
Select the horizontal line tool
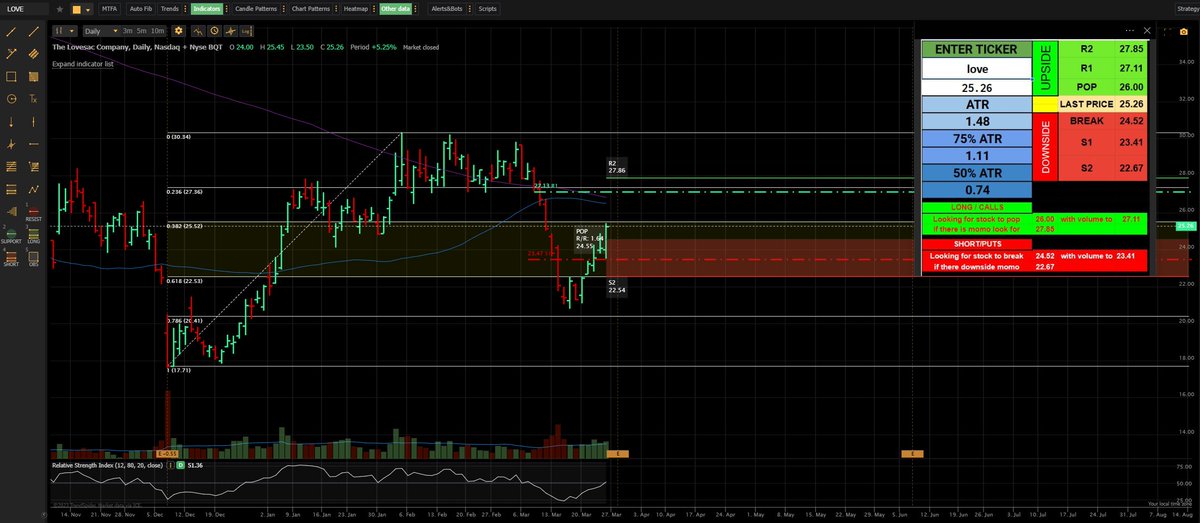coord(33,144)
